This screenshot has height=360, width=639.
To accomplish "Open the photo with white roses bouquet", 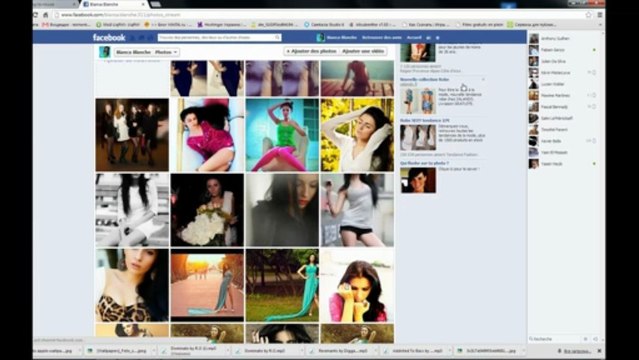I will 207,210.
